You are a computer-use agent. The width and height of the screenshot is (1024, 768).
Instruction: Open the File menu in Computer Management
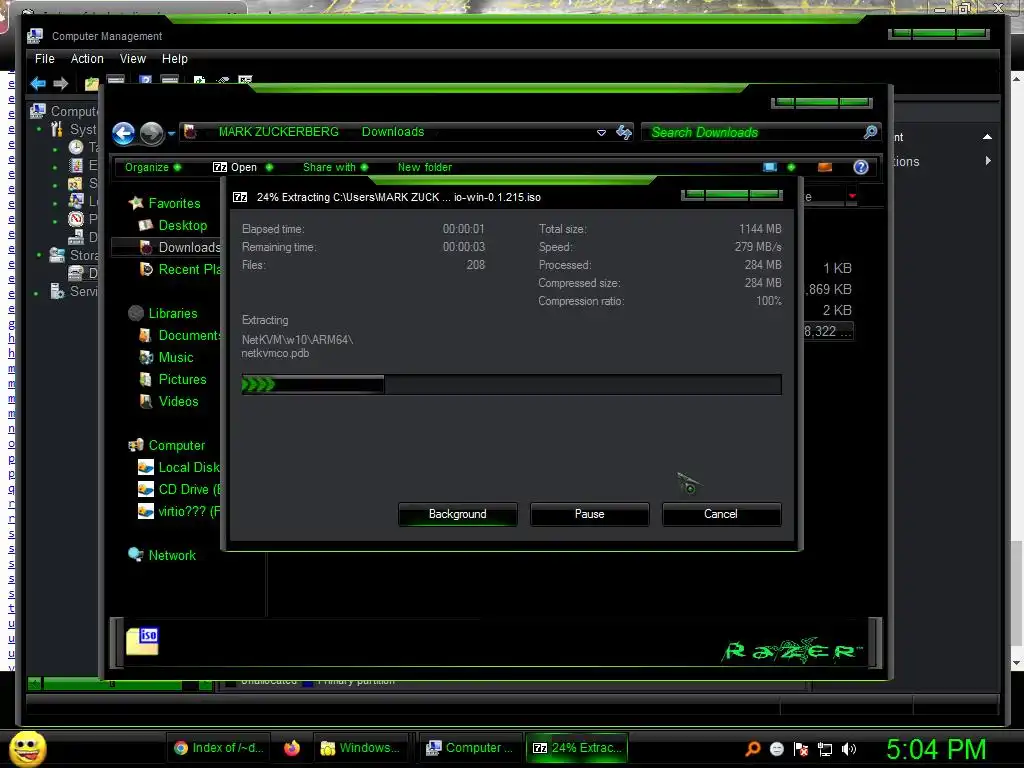[x=44, y=59]
